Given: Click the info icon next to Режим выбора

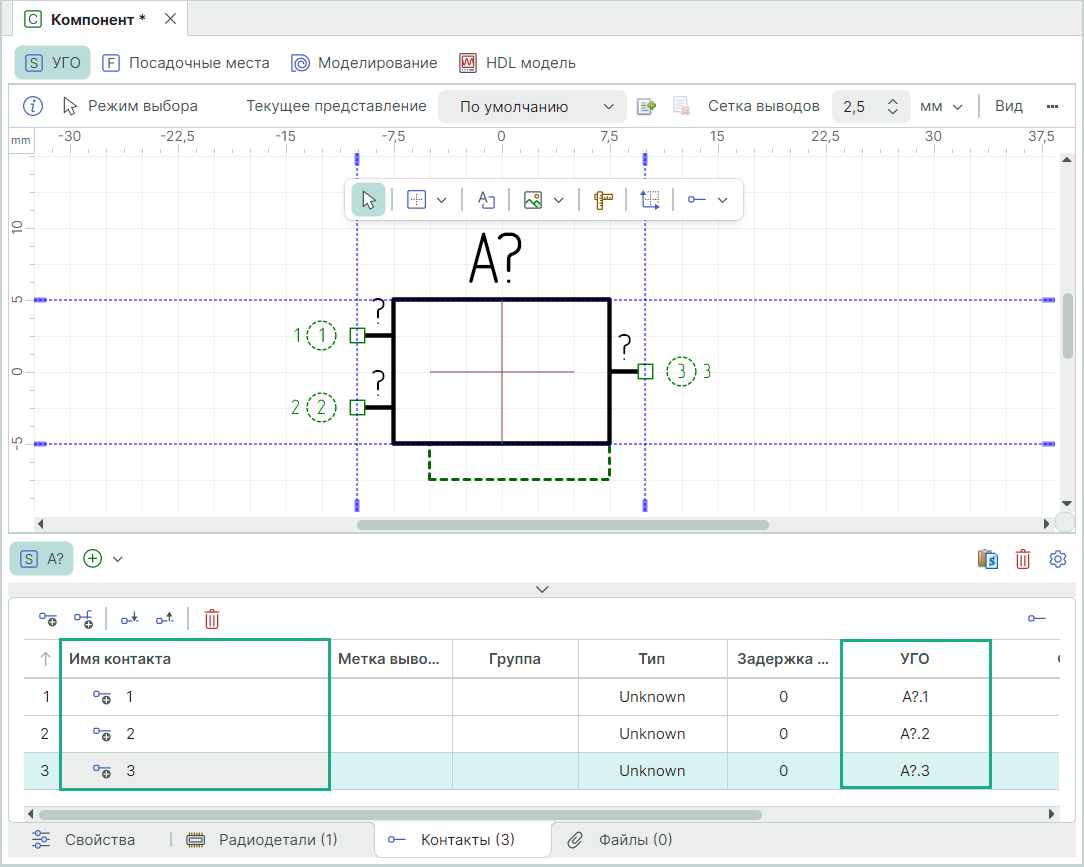Looking at the screenshot, I should pyautogui.click(x=33, y=106).
